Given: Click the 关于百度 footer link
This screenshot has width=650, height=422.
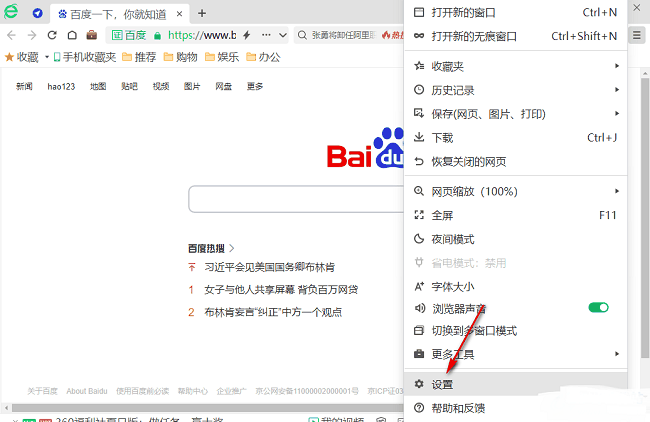Looking at the screenshot, I should click(42, 391).
